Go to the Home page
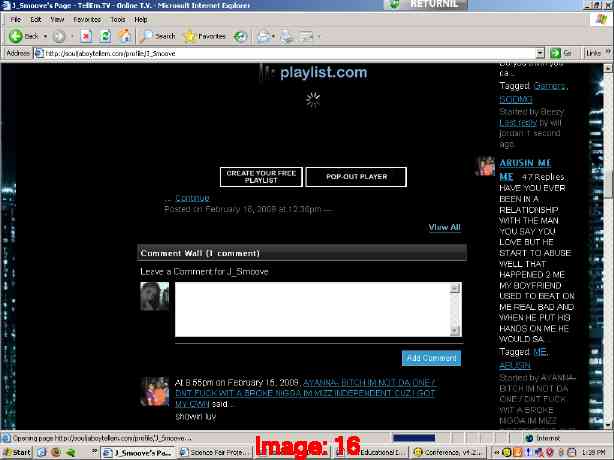 (125, 36)
